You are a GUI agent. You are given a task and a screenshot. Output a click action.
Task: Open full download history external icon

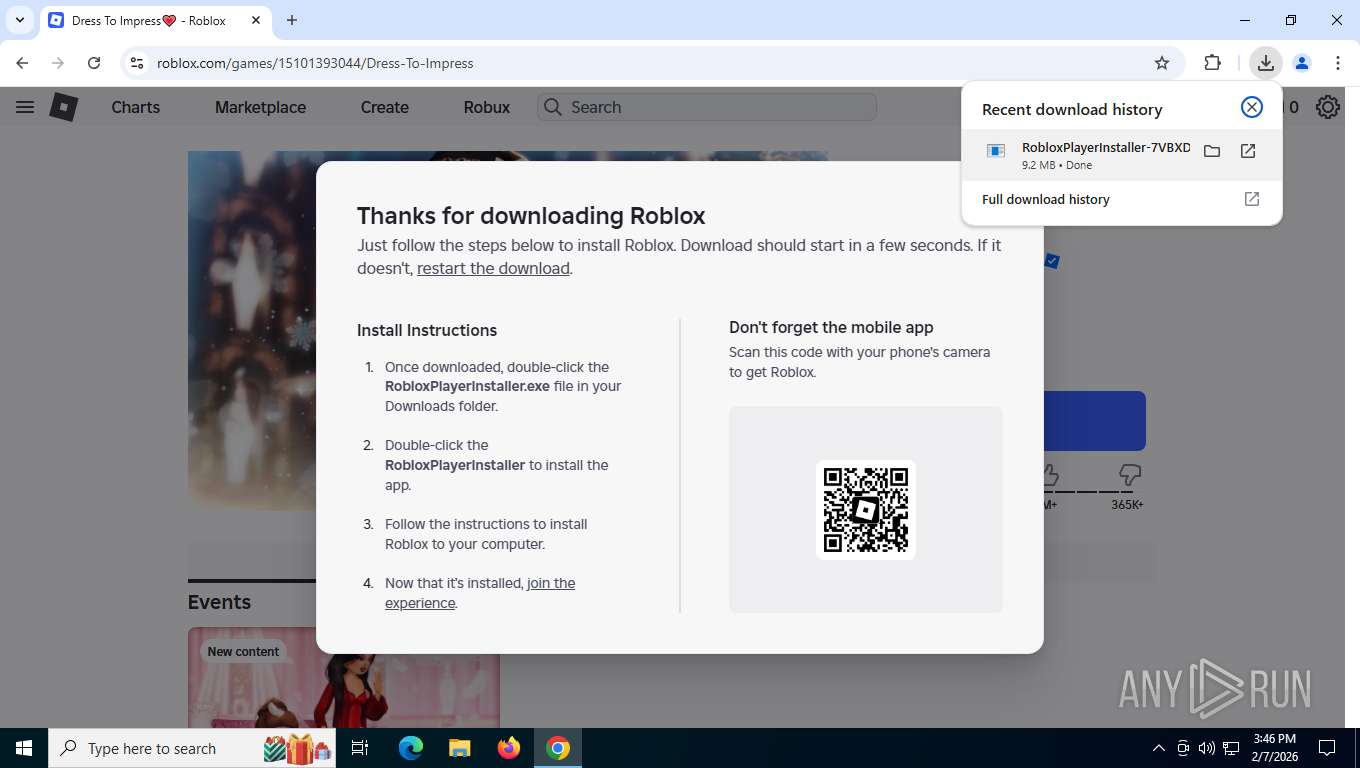click(1251, 199)
